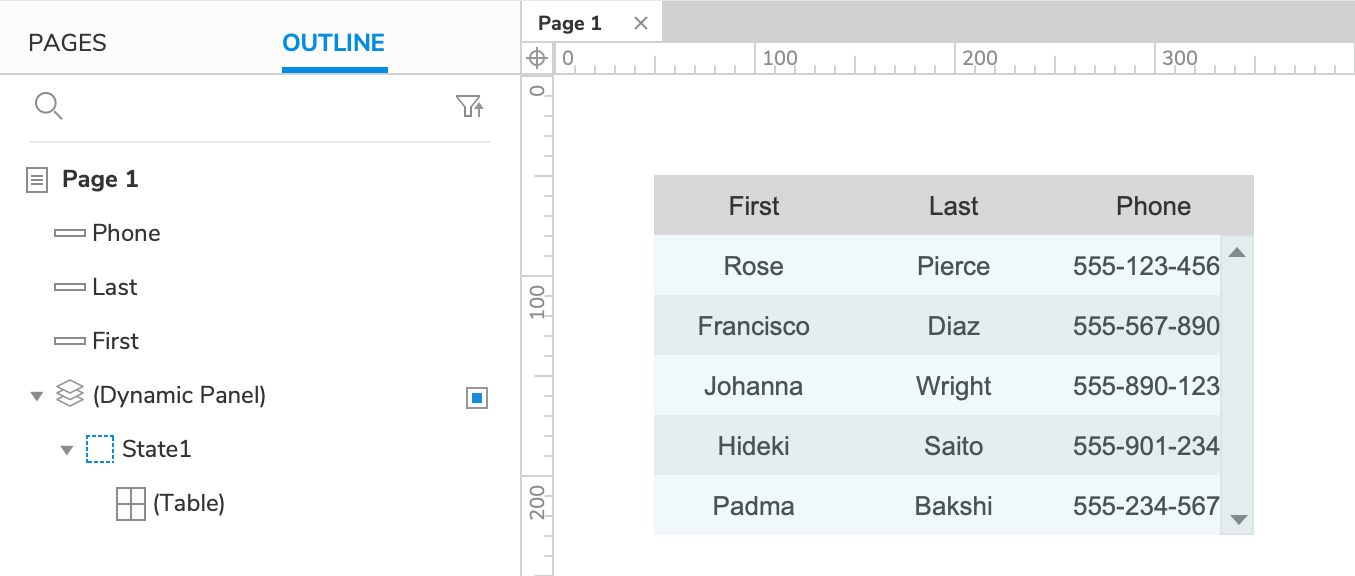Select the Dynamic Panel layers icon
Viewport: 1355px width, 576px height.
pyautogui.click(x=69, y=394)
